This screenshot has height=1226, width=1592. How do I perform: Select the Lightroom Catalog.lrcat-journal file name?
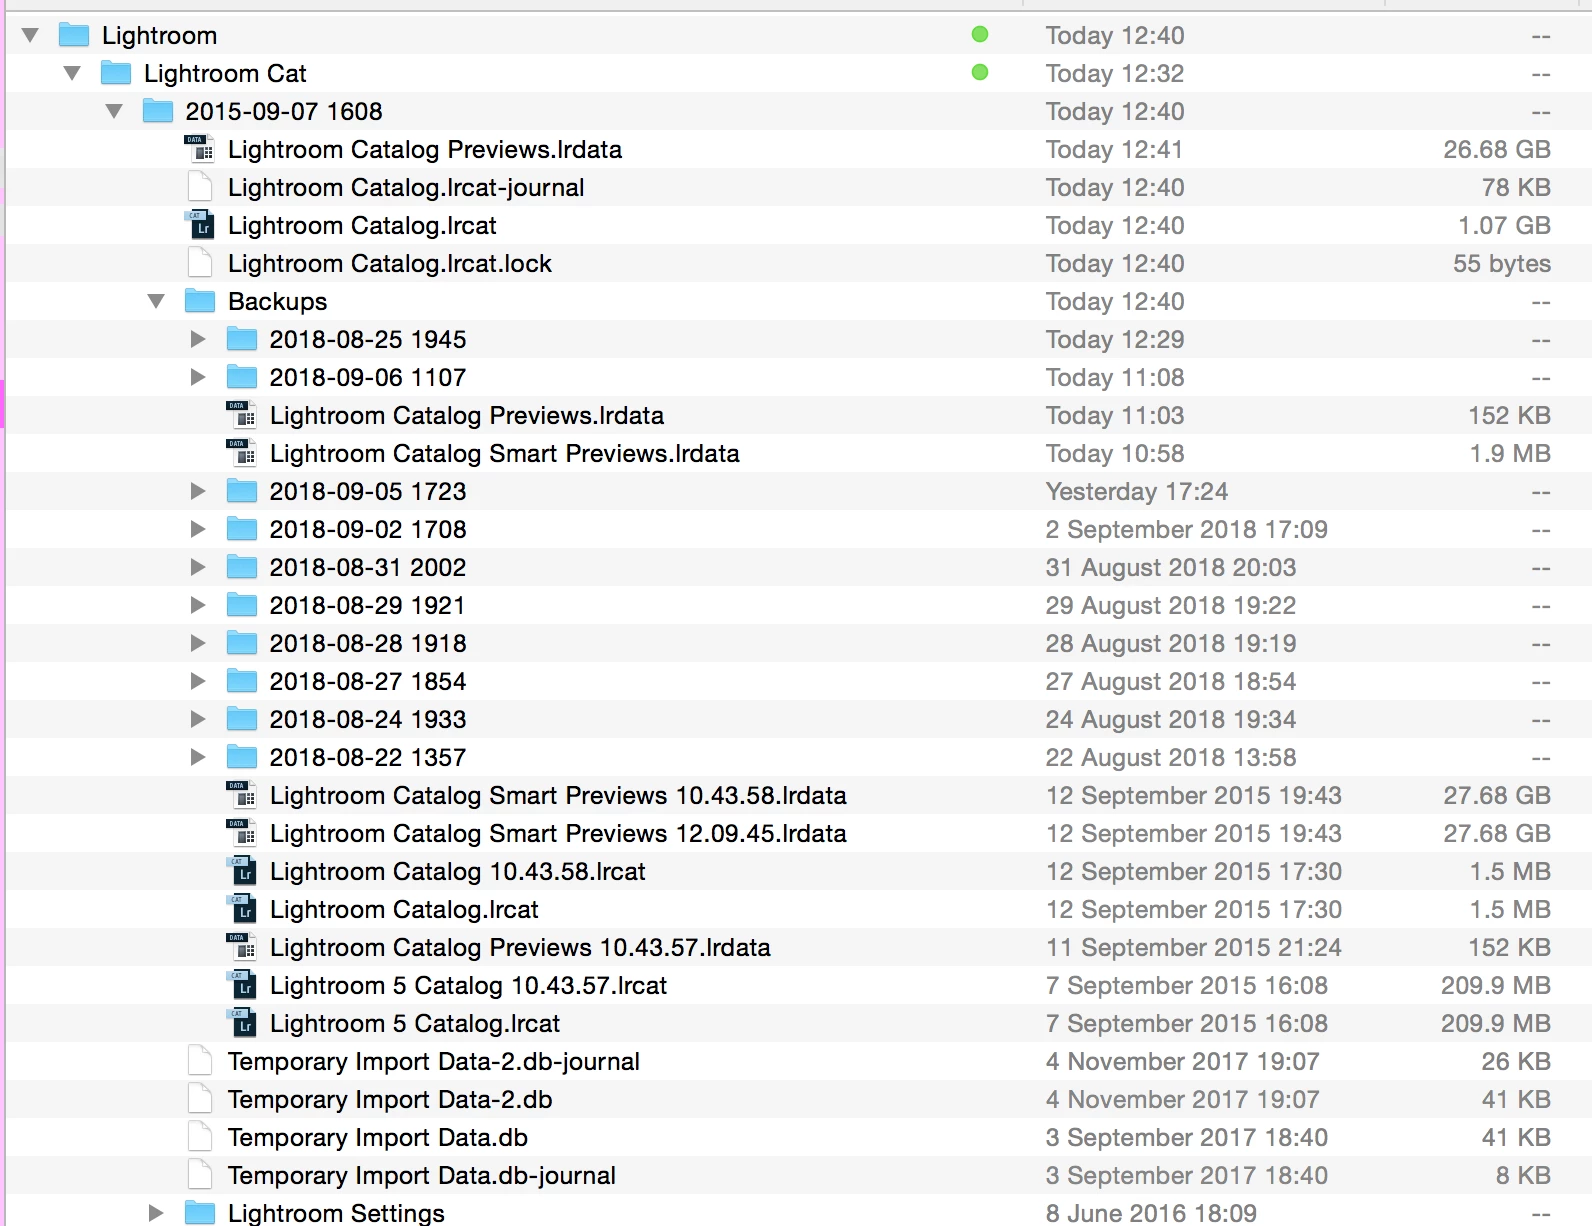coord(406,187)
